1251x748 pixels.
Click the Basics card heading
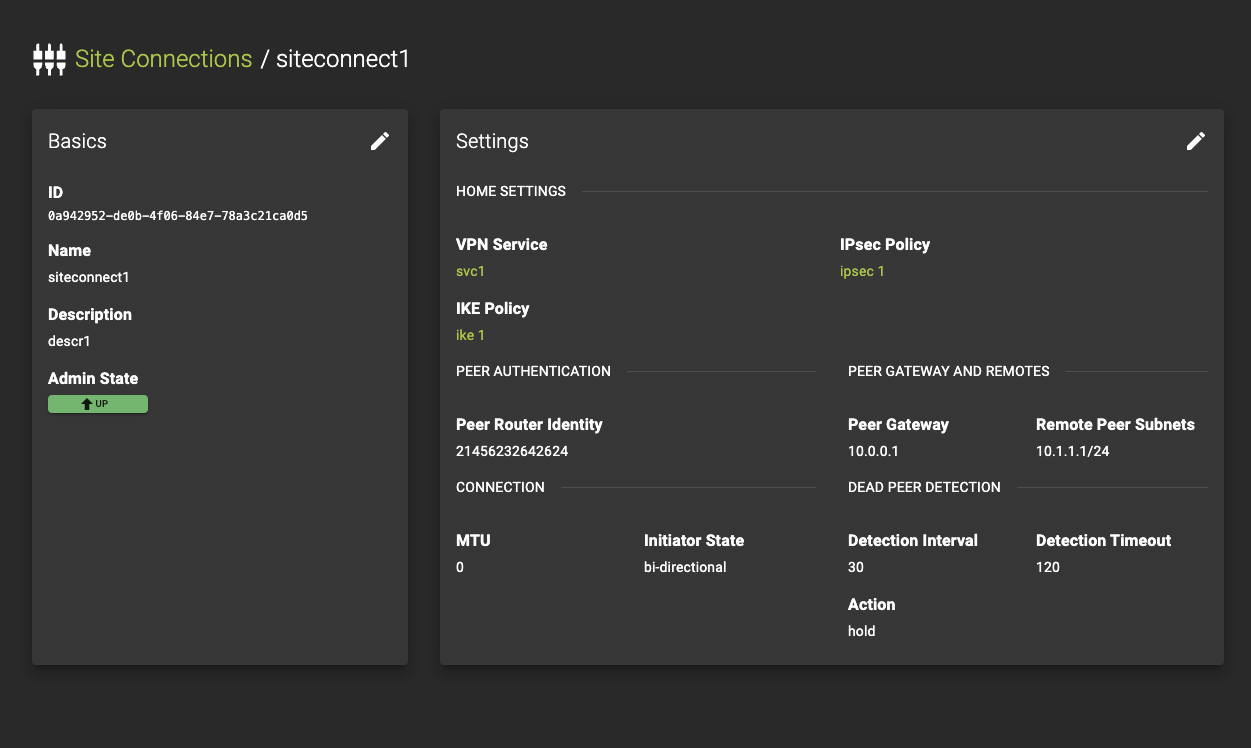click(77, 141)
